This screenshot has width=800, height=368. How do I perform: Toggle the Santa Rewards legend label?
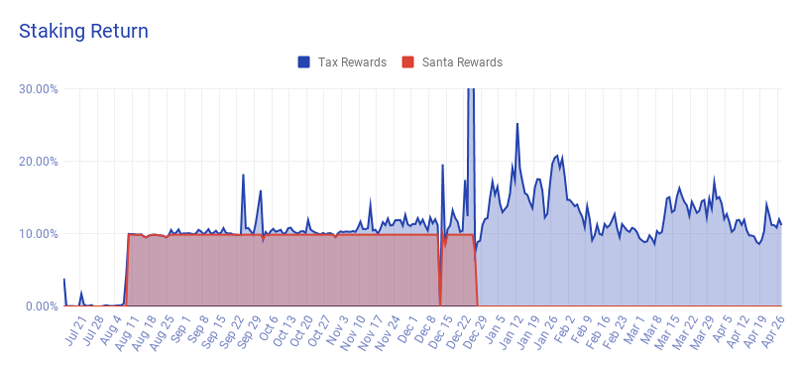coord(462,62)
